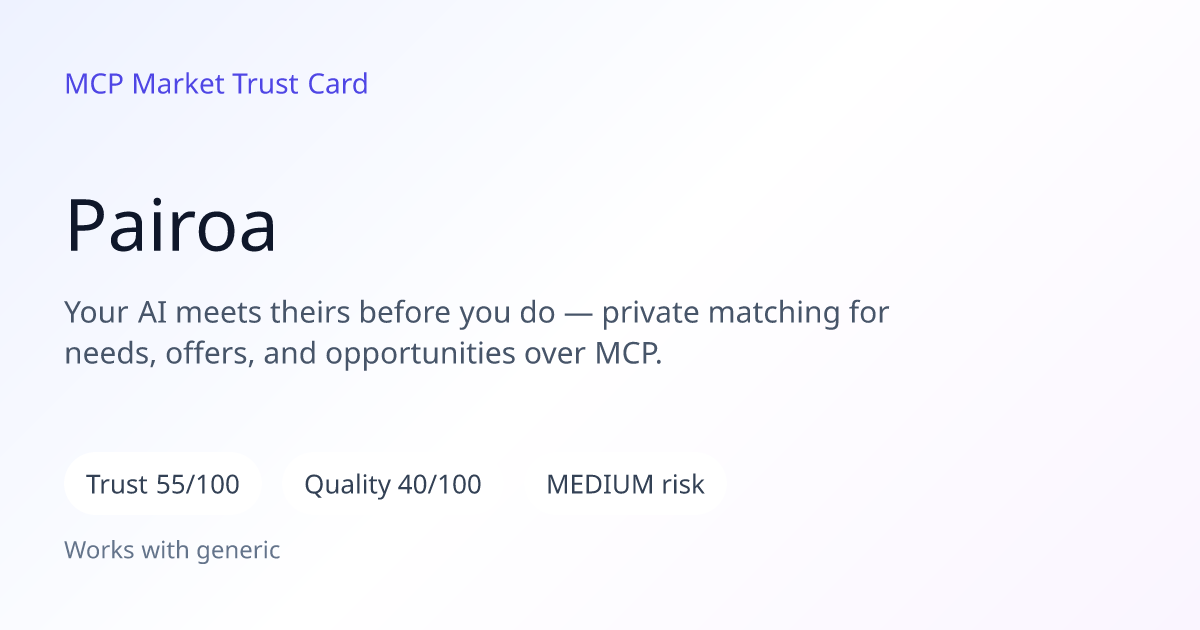This screenshot has width=1200, height=630.
Task: Select the Pairoa title text
Action: point(171,226)
